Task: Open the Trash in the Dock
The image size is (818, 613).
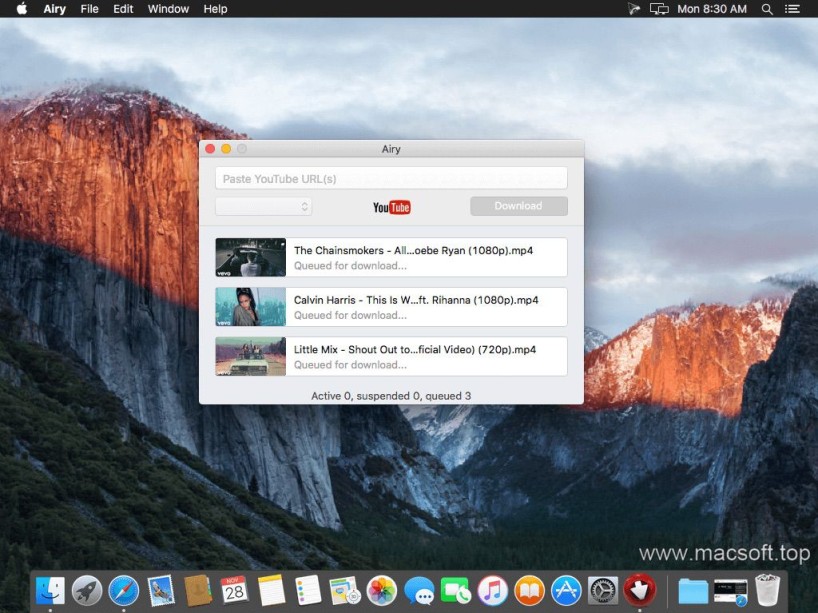Action: 767,590
